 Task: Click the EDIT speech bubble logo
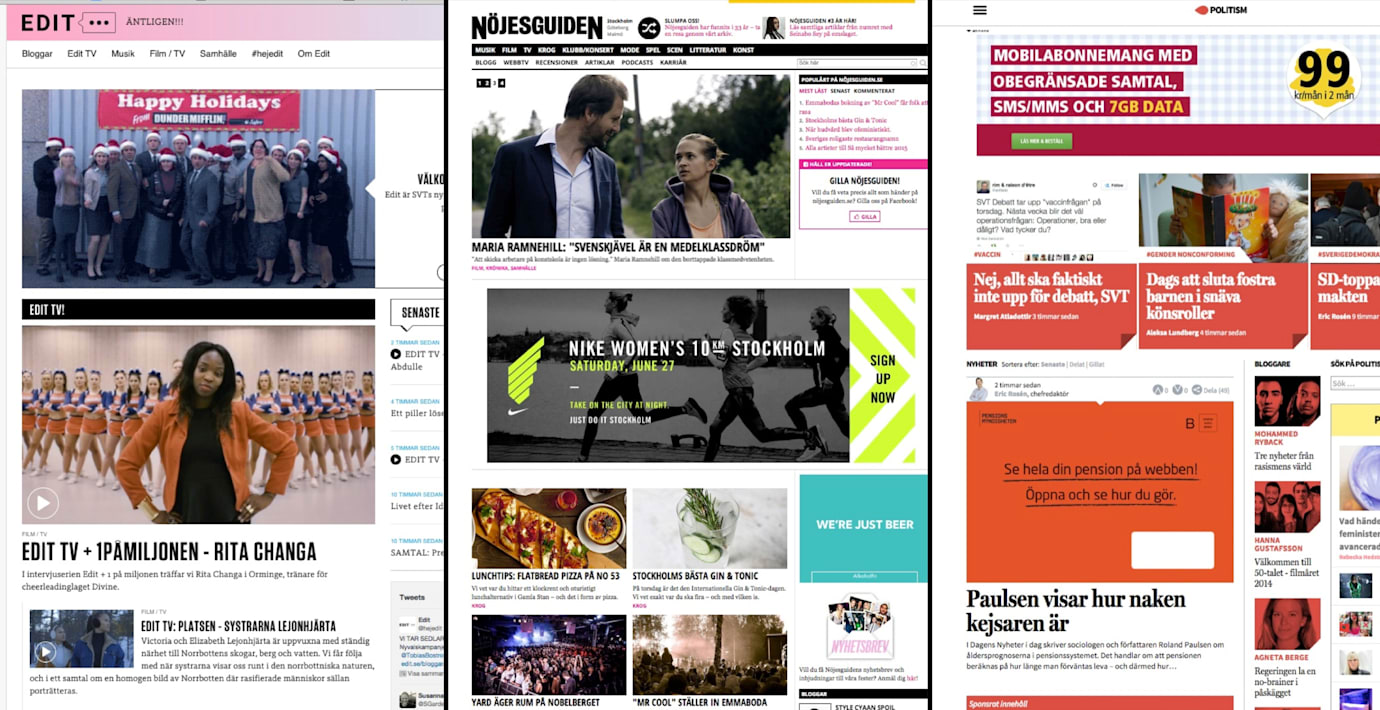click(x=97, y=22)
